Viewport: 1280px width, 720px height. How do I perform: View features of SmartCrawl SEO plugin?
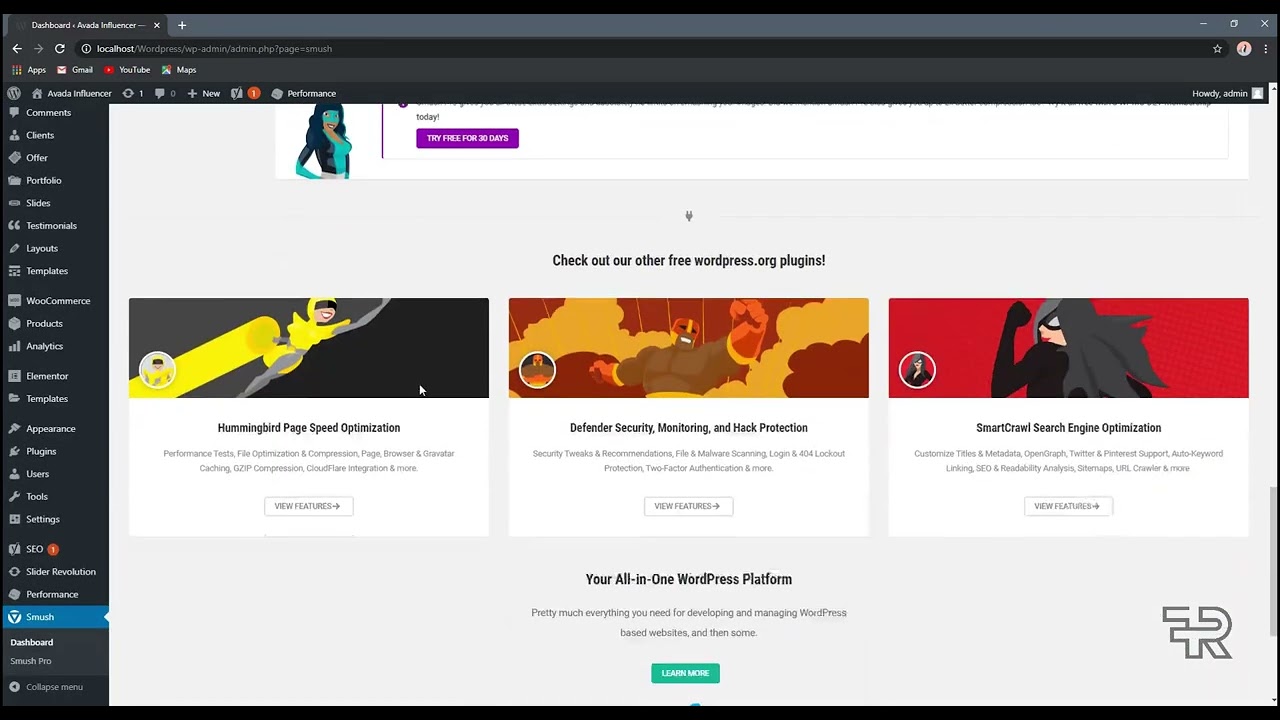[1068, 506]
